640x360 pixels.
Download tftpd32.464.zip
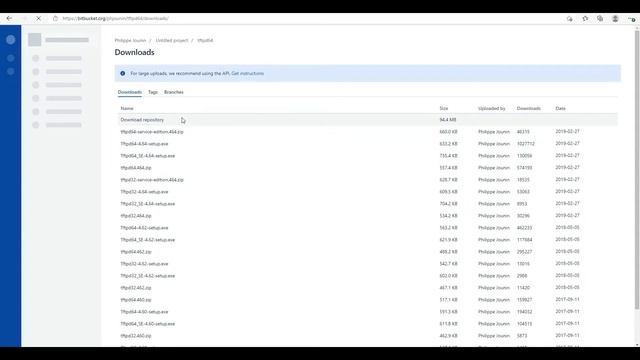click(x=136, y=216)
